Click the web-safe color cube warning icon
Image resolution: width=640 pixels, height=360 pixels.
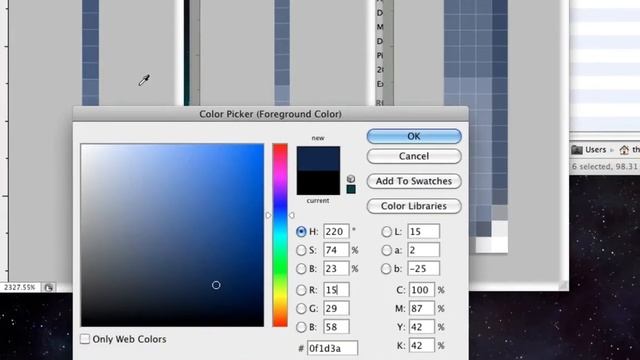351,179
